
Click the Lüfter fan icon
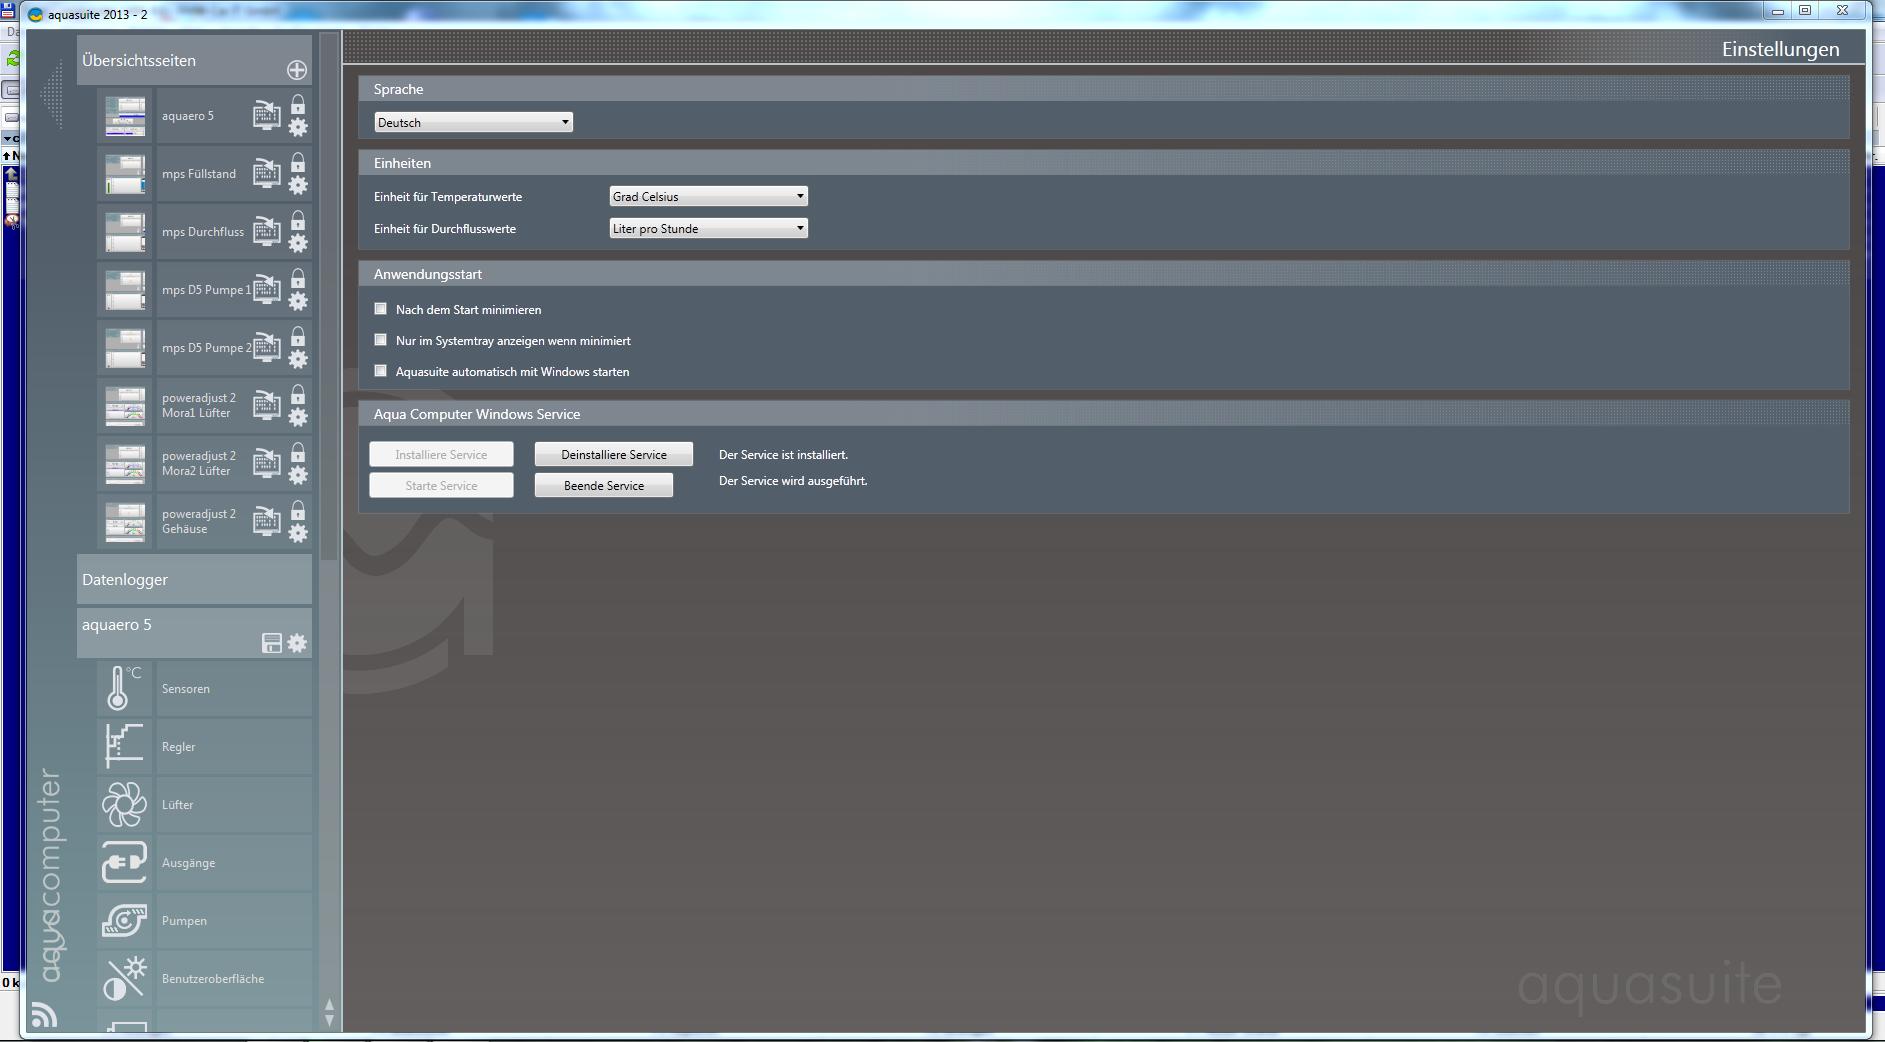(125, 804)
